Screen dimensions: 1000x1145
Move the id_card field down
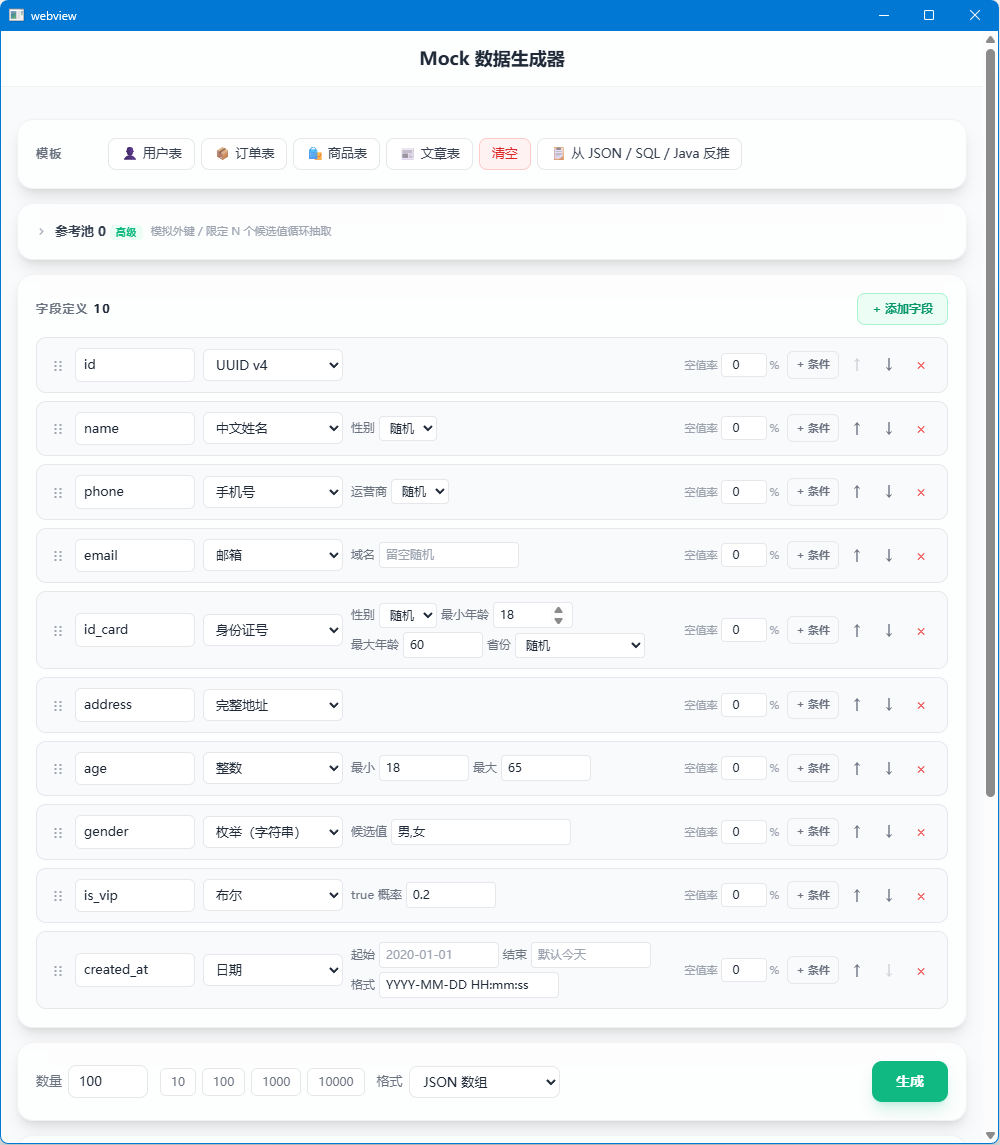pyautogui.click(x=888, y=630)
